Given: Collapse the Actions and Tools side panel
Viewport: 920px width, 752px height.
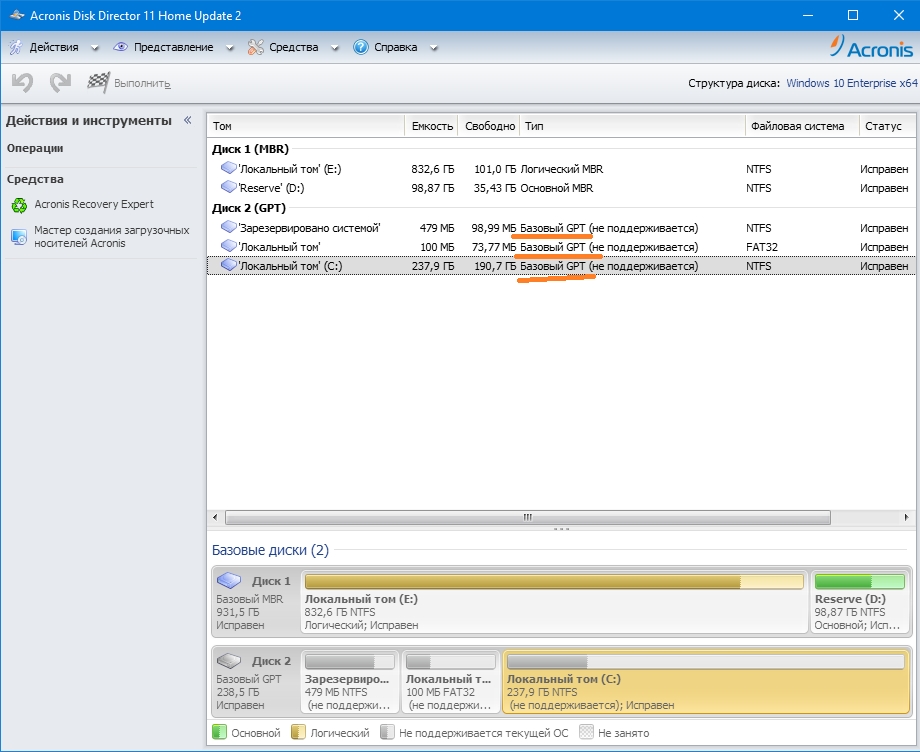Looking at the screenshot, I should pyautogui.click(x=187, y=120).
